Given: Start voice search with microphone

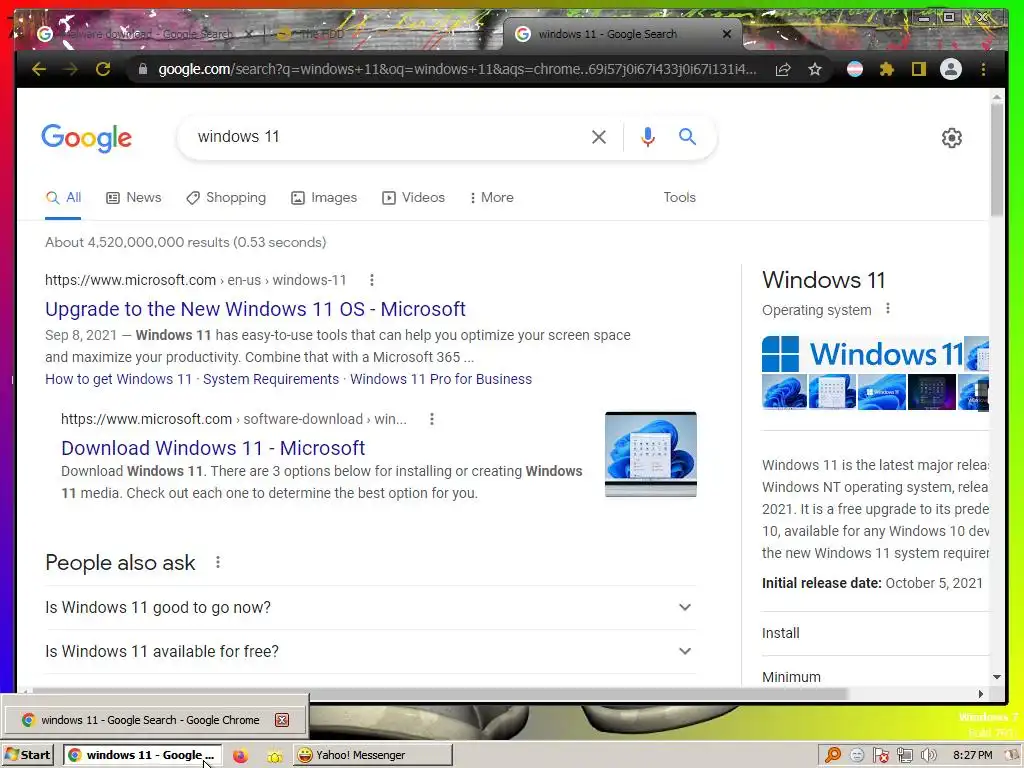Looking at the screenshot, I should 648,137.
